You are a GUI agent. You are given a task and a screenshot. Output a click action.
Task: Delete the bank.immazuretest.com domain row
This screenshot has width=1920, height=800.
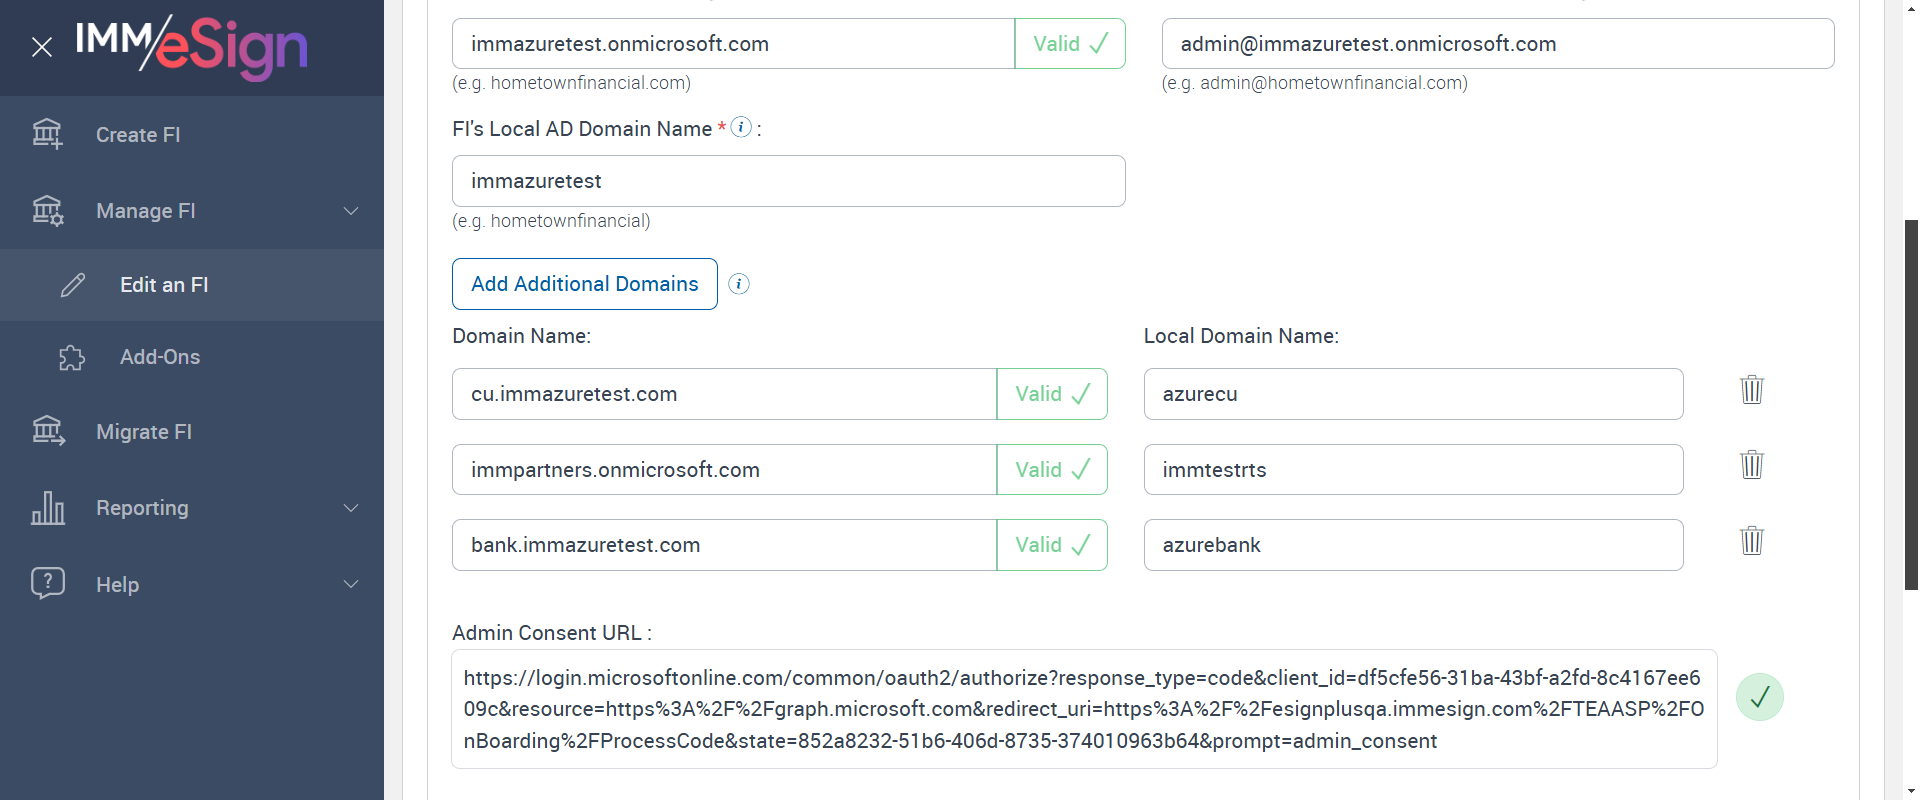click(1751, 541)
